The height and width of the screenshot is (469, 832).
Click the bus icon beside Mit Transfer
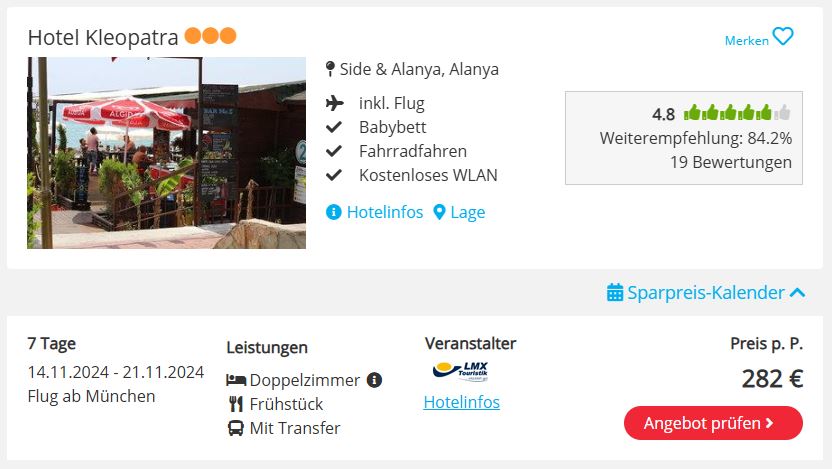236,428
